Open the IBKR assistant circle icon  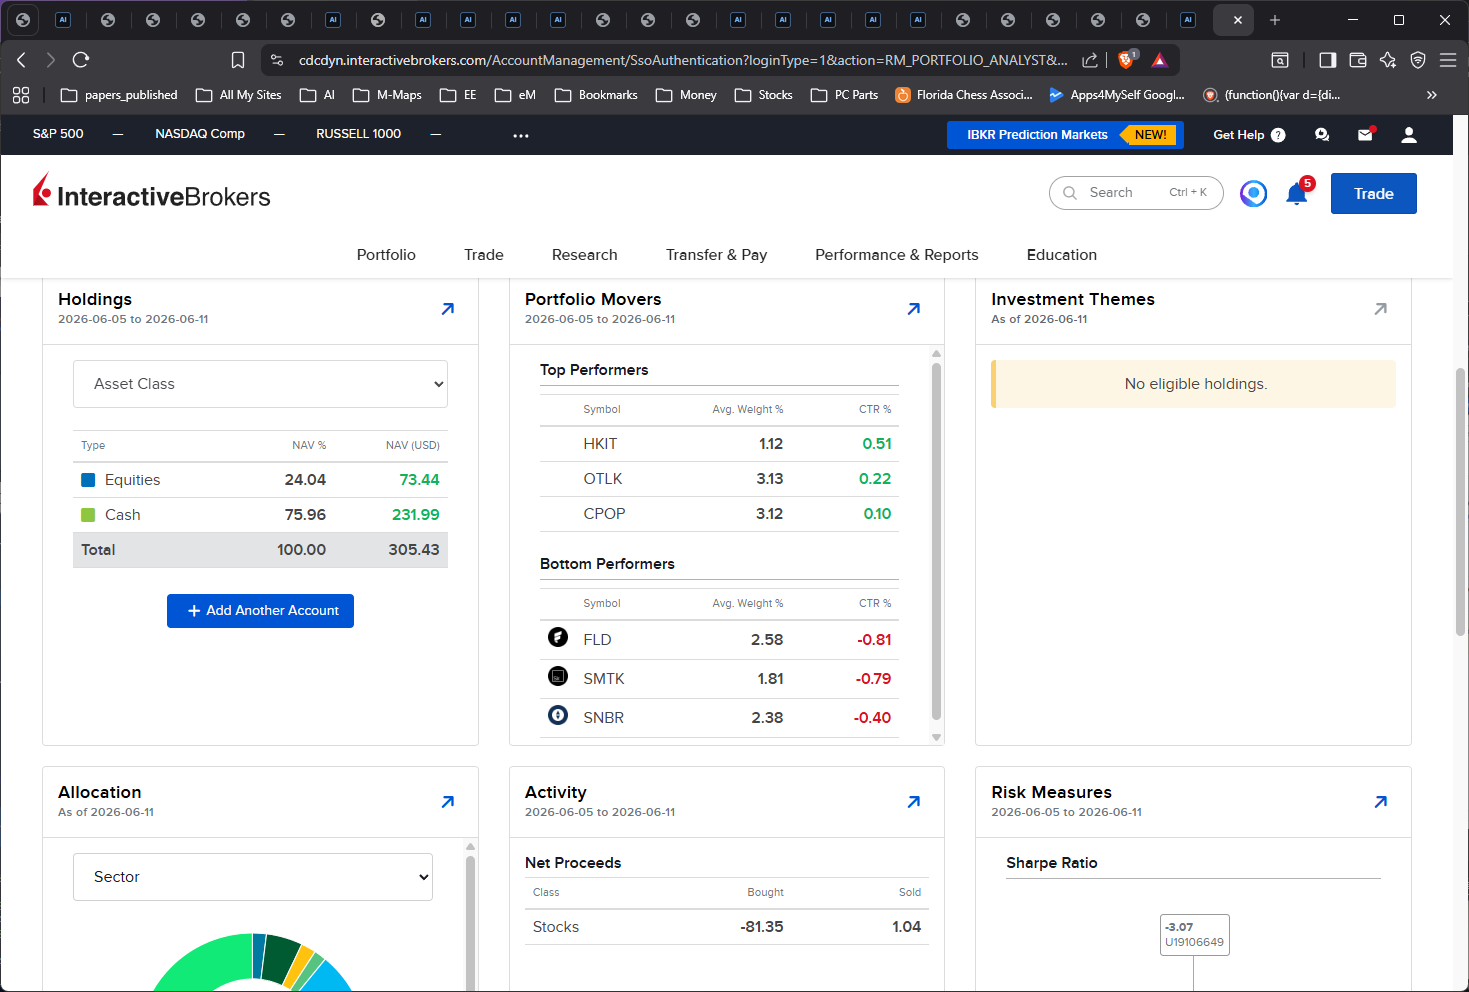tap(1253, 194)
